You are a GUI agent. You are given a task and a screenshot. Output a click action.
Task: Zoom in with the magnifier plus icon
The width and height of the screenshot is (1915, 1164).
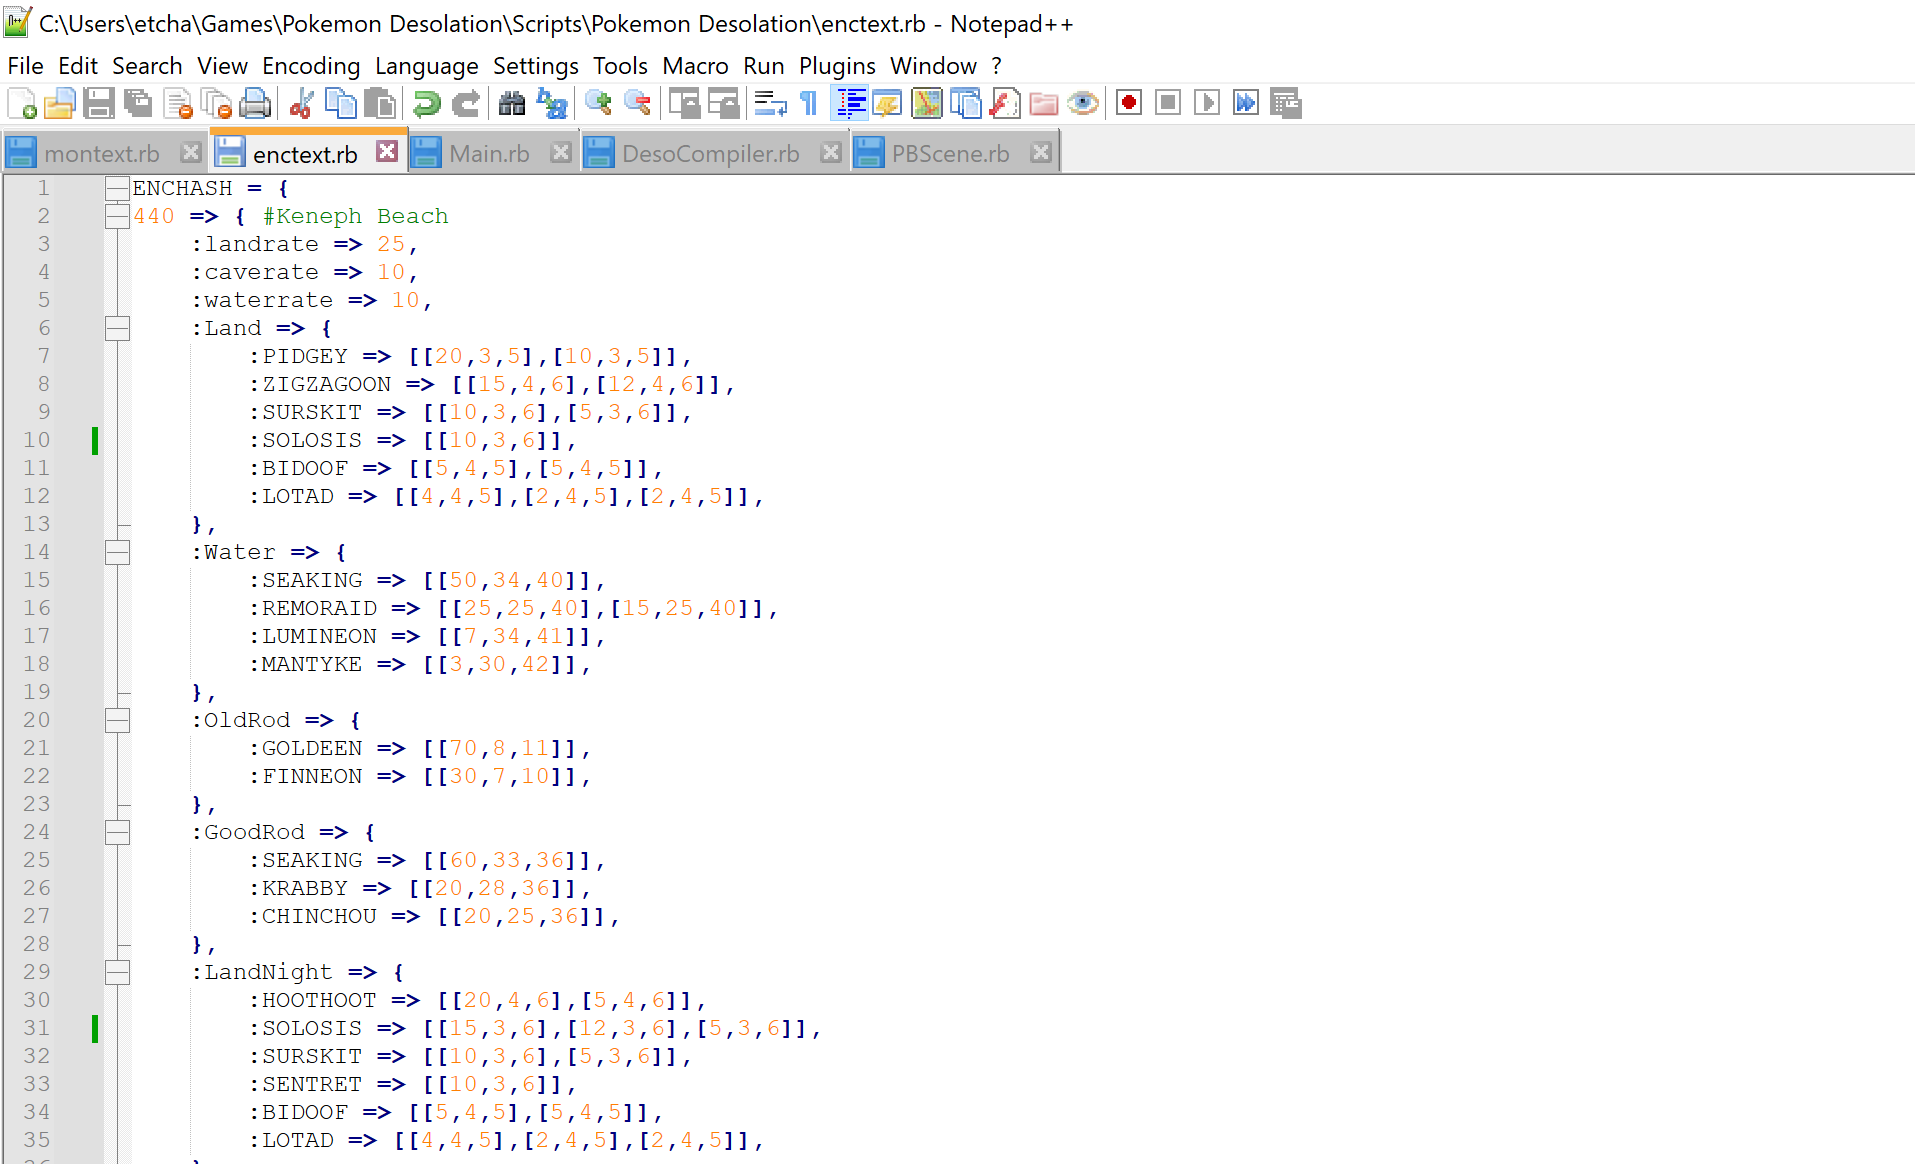[x=598, y=103]
